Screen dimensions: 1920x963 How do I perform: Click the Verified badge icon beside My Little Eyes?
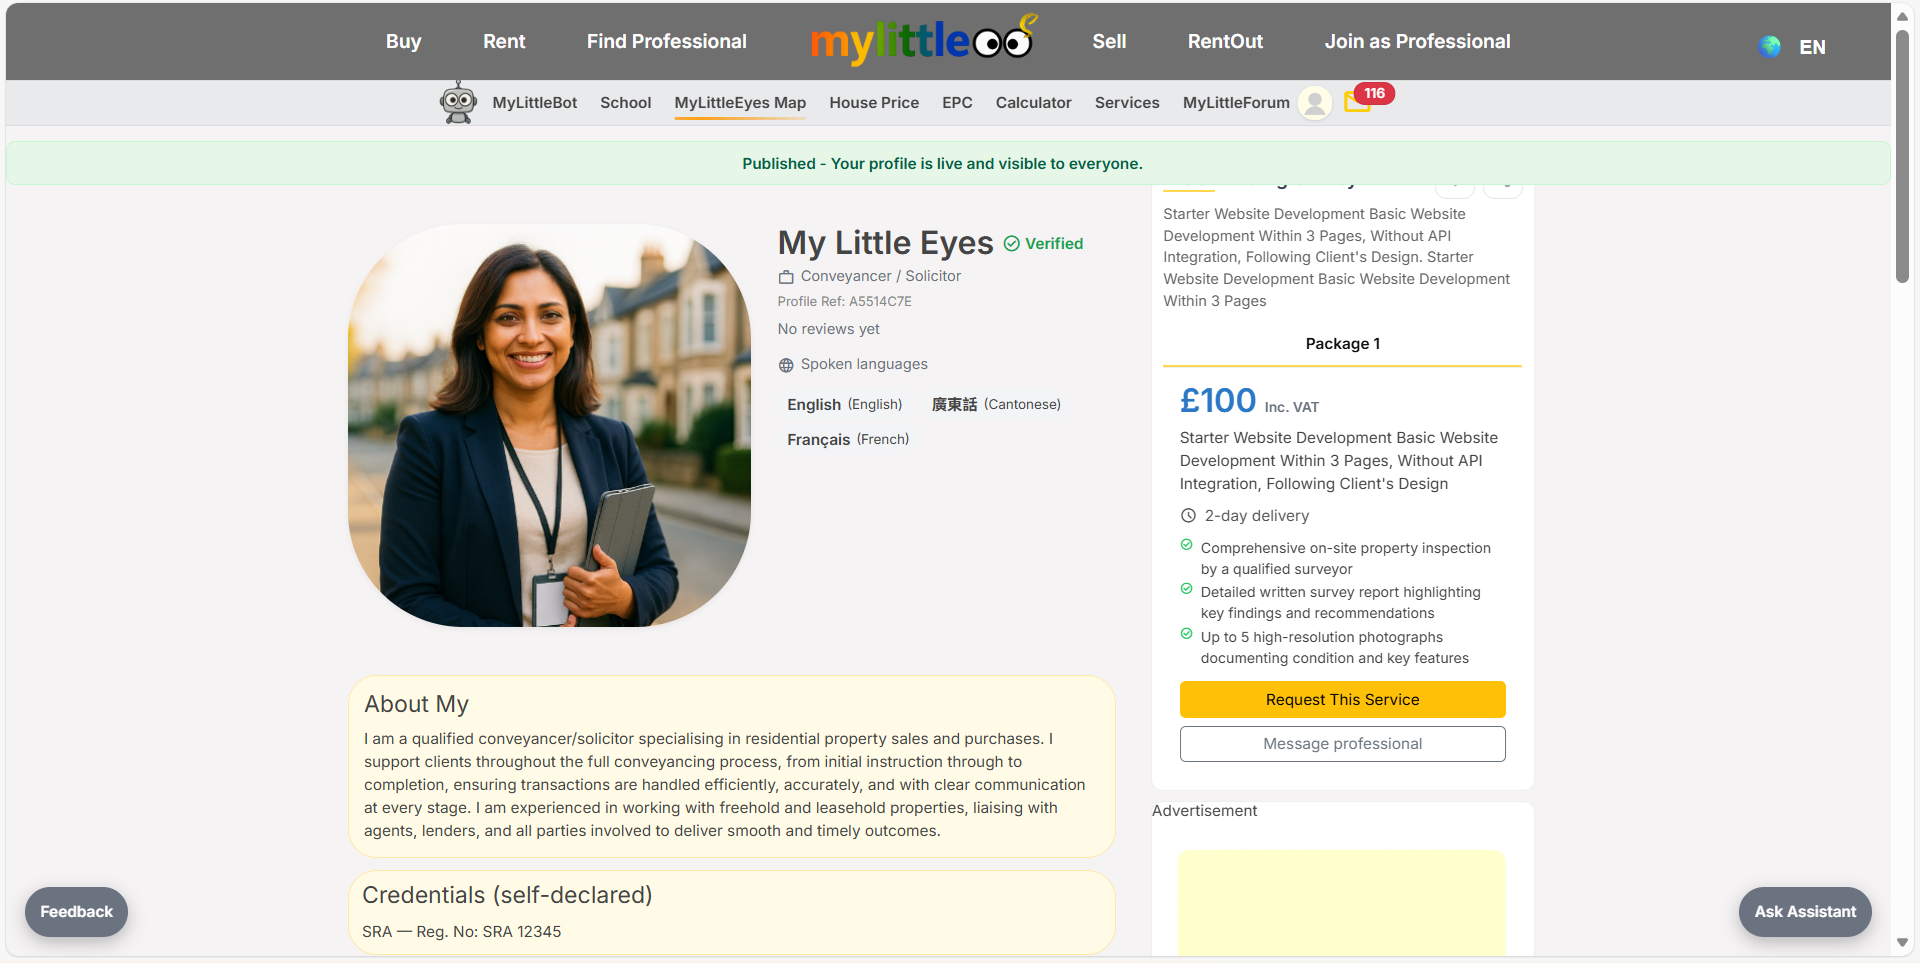(1011, 243)
